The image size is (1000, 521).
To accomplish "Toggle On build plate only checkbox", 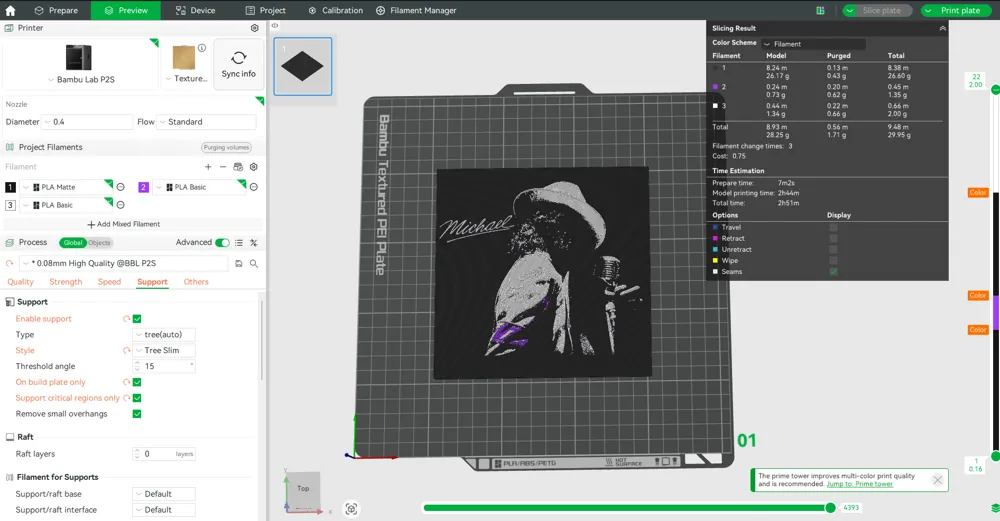I will click(x=137, y=382).
